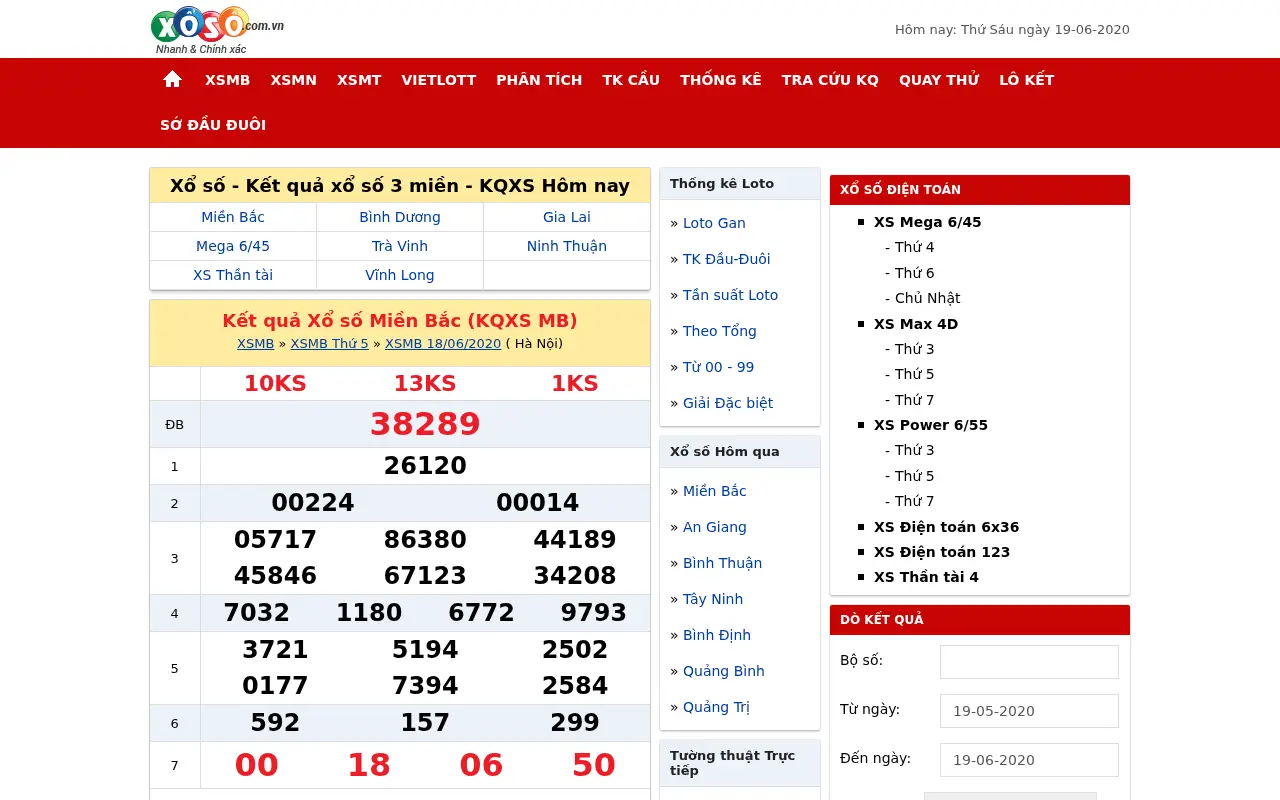Open the VIETLOTT menu
The height and width of the screenshot is (800, 1280).
point(439,80)
